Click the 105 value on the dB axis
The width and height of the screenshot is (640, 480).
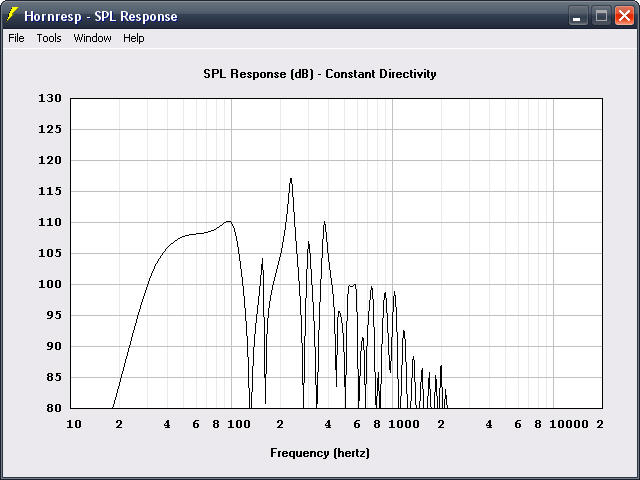pos(50,253)
